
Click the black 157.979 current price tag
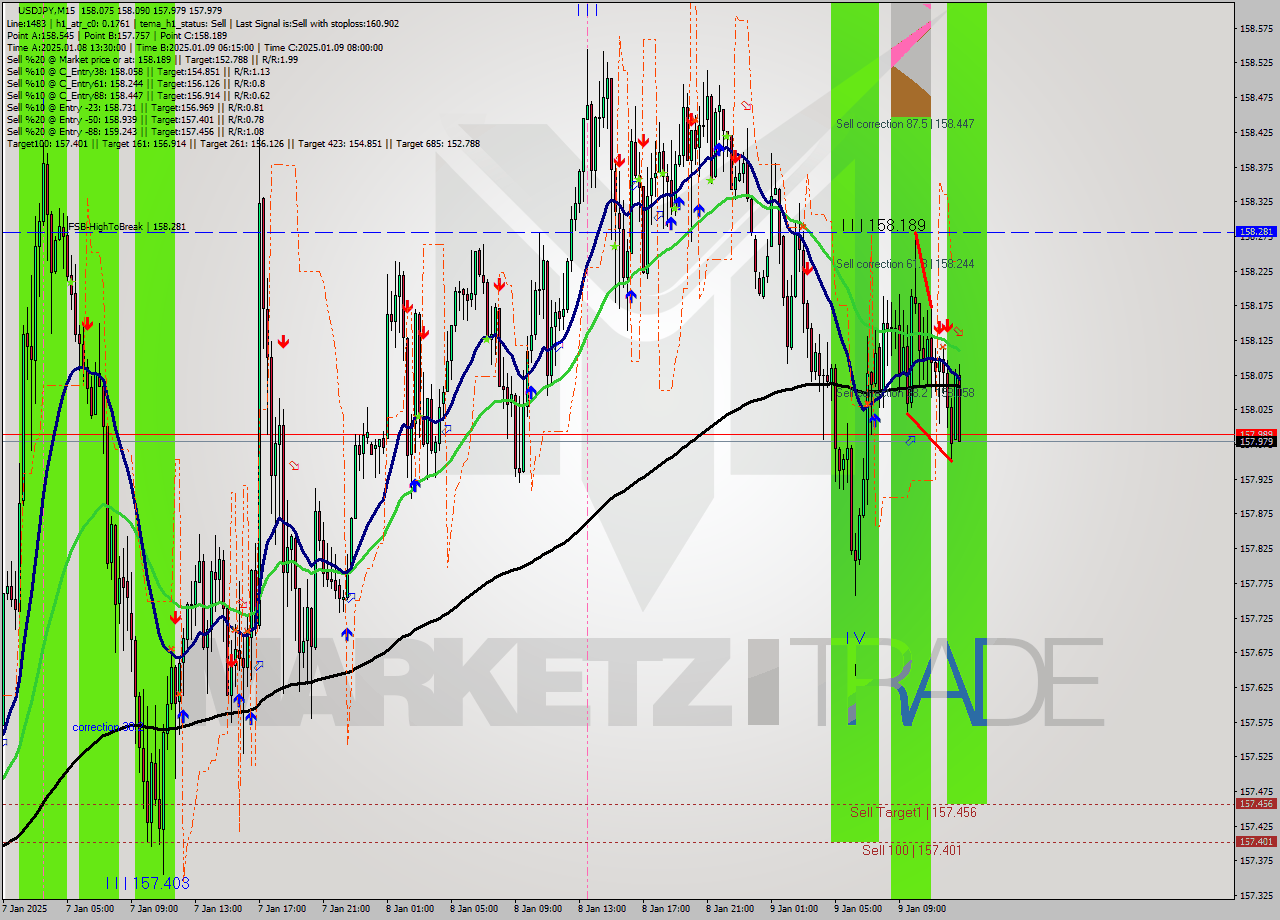point(1256,442)
